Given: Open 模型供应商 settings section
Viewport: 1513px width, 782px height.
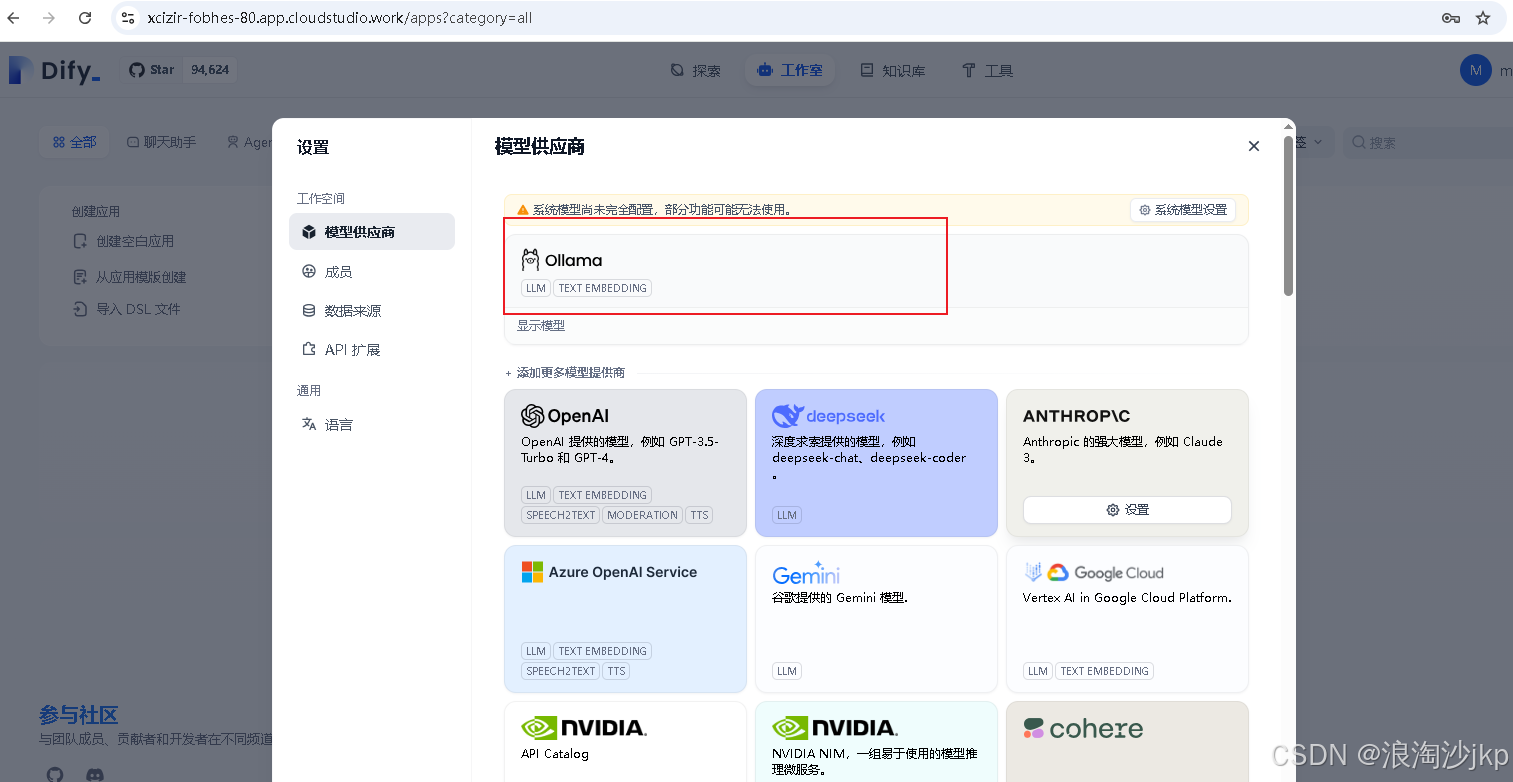Looking at the screenshot, I should coord(372,231).
